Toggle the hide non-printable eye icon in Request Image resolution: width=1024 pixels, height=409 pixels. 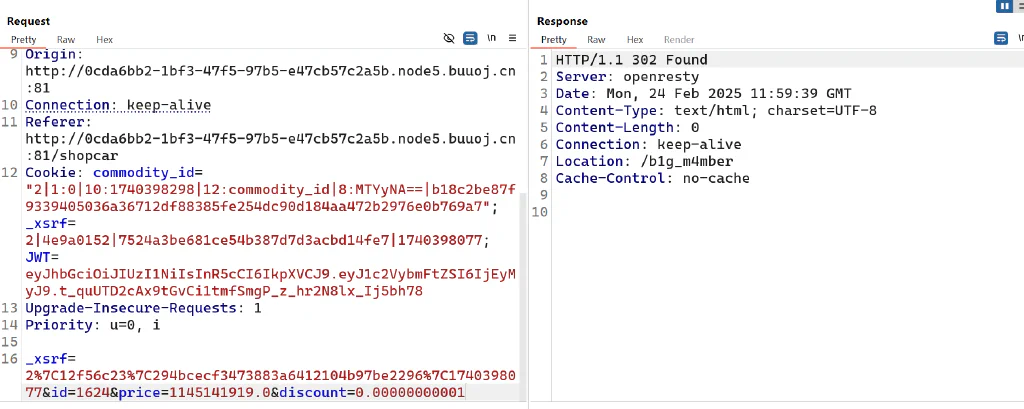(449, 39)
